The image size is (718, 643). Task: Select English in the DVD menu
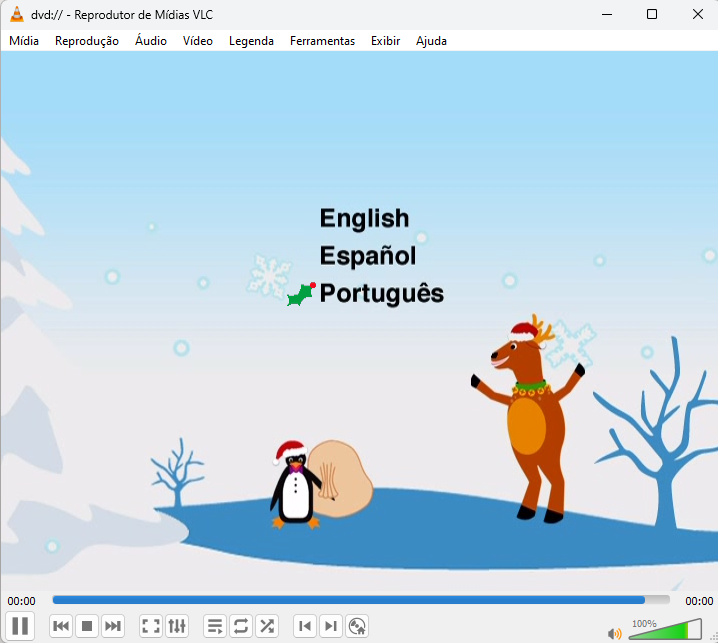pos(364,218)
